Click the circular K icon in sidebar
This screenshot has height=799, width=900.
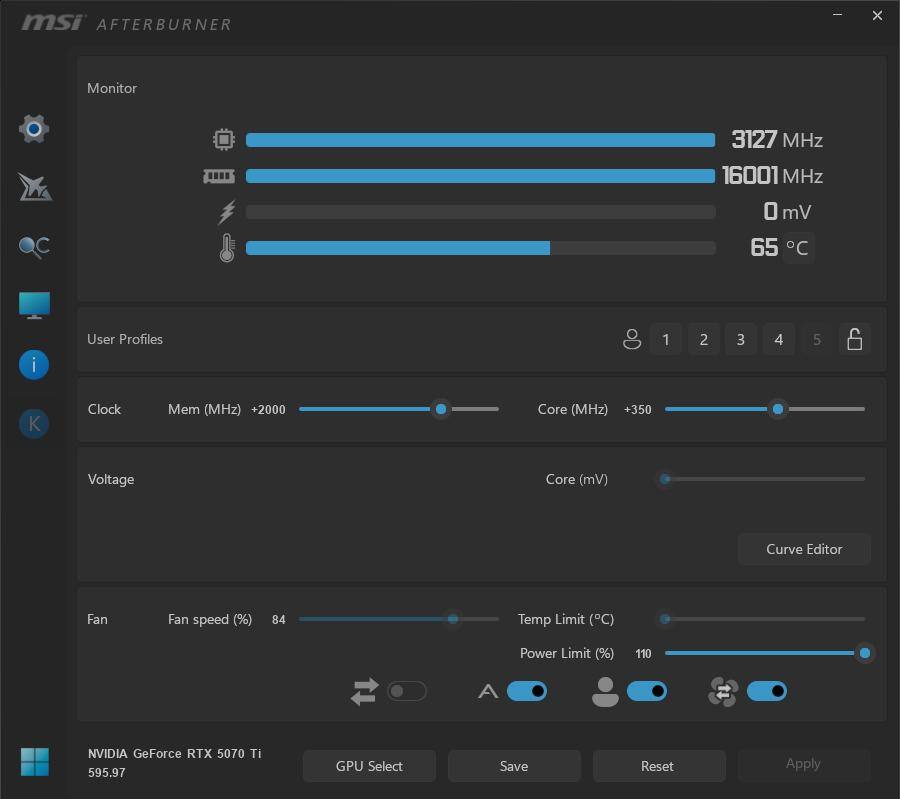click(34, 424)
